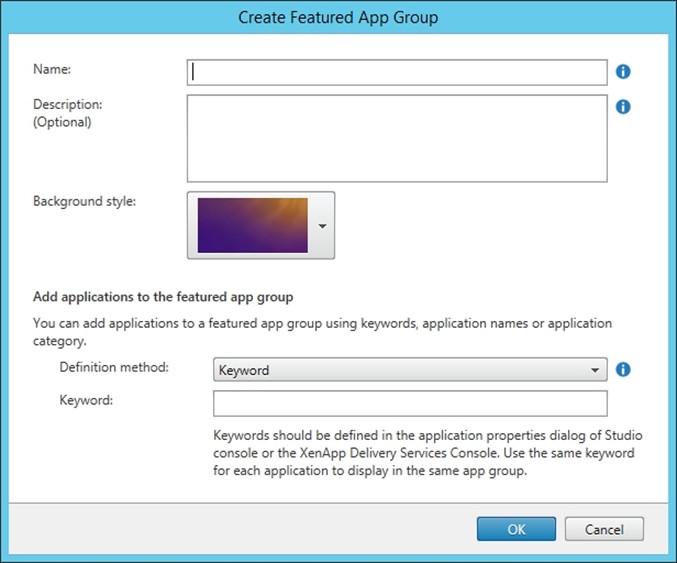This screenshot has width=677, height=563.
Task: Click the Keyword: label text
Action: pos(86,400)
